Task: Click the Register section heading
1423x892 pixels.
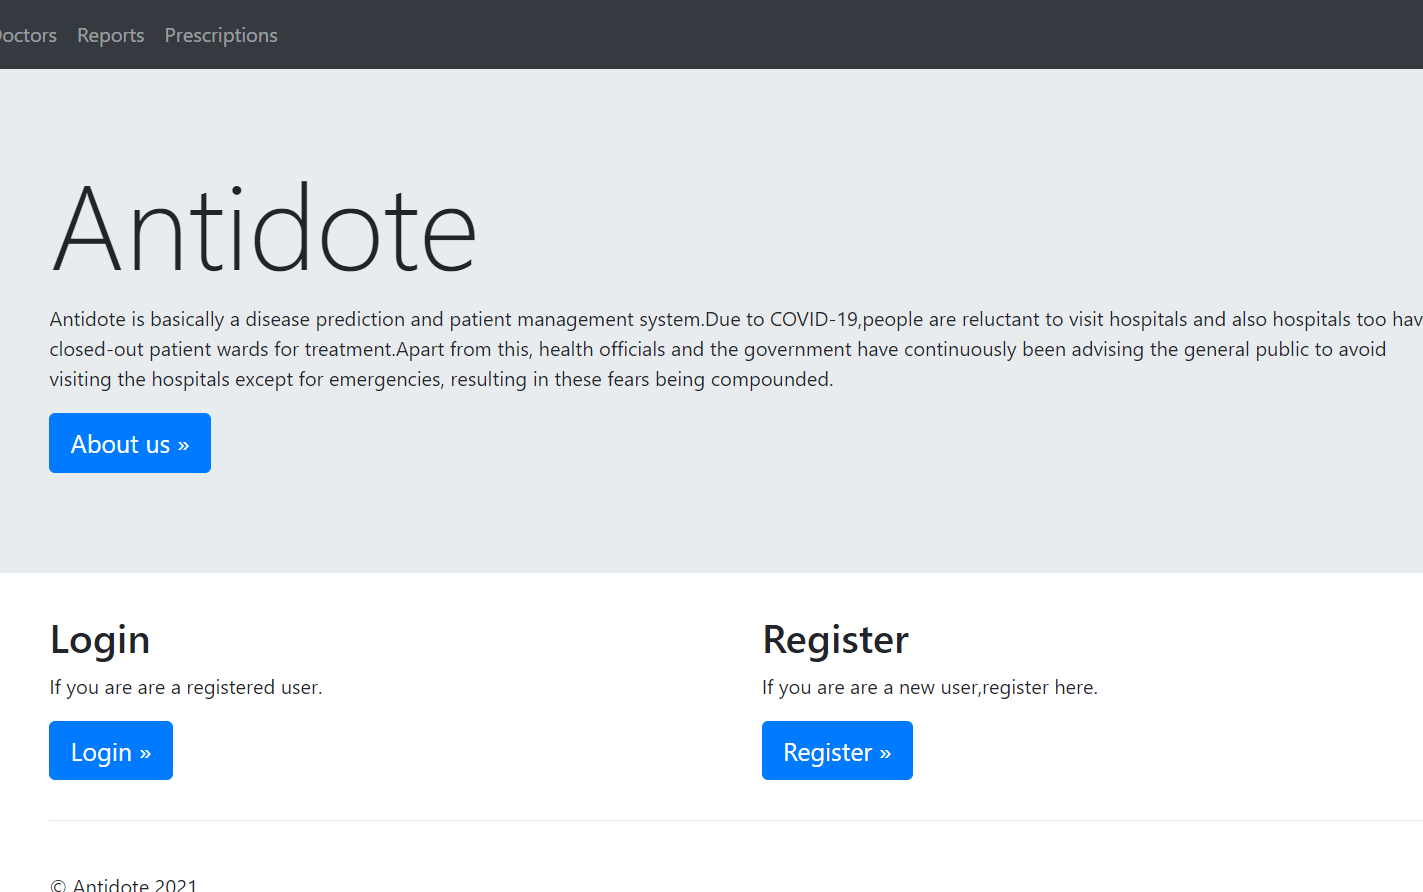Action: [835, 640]
